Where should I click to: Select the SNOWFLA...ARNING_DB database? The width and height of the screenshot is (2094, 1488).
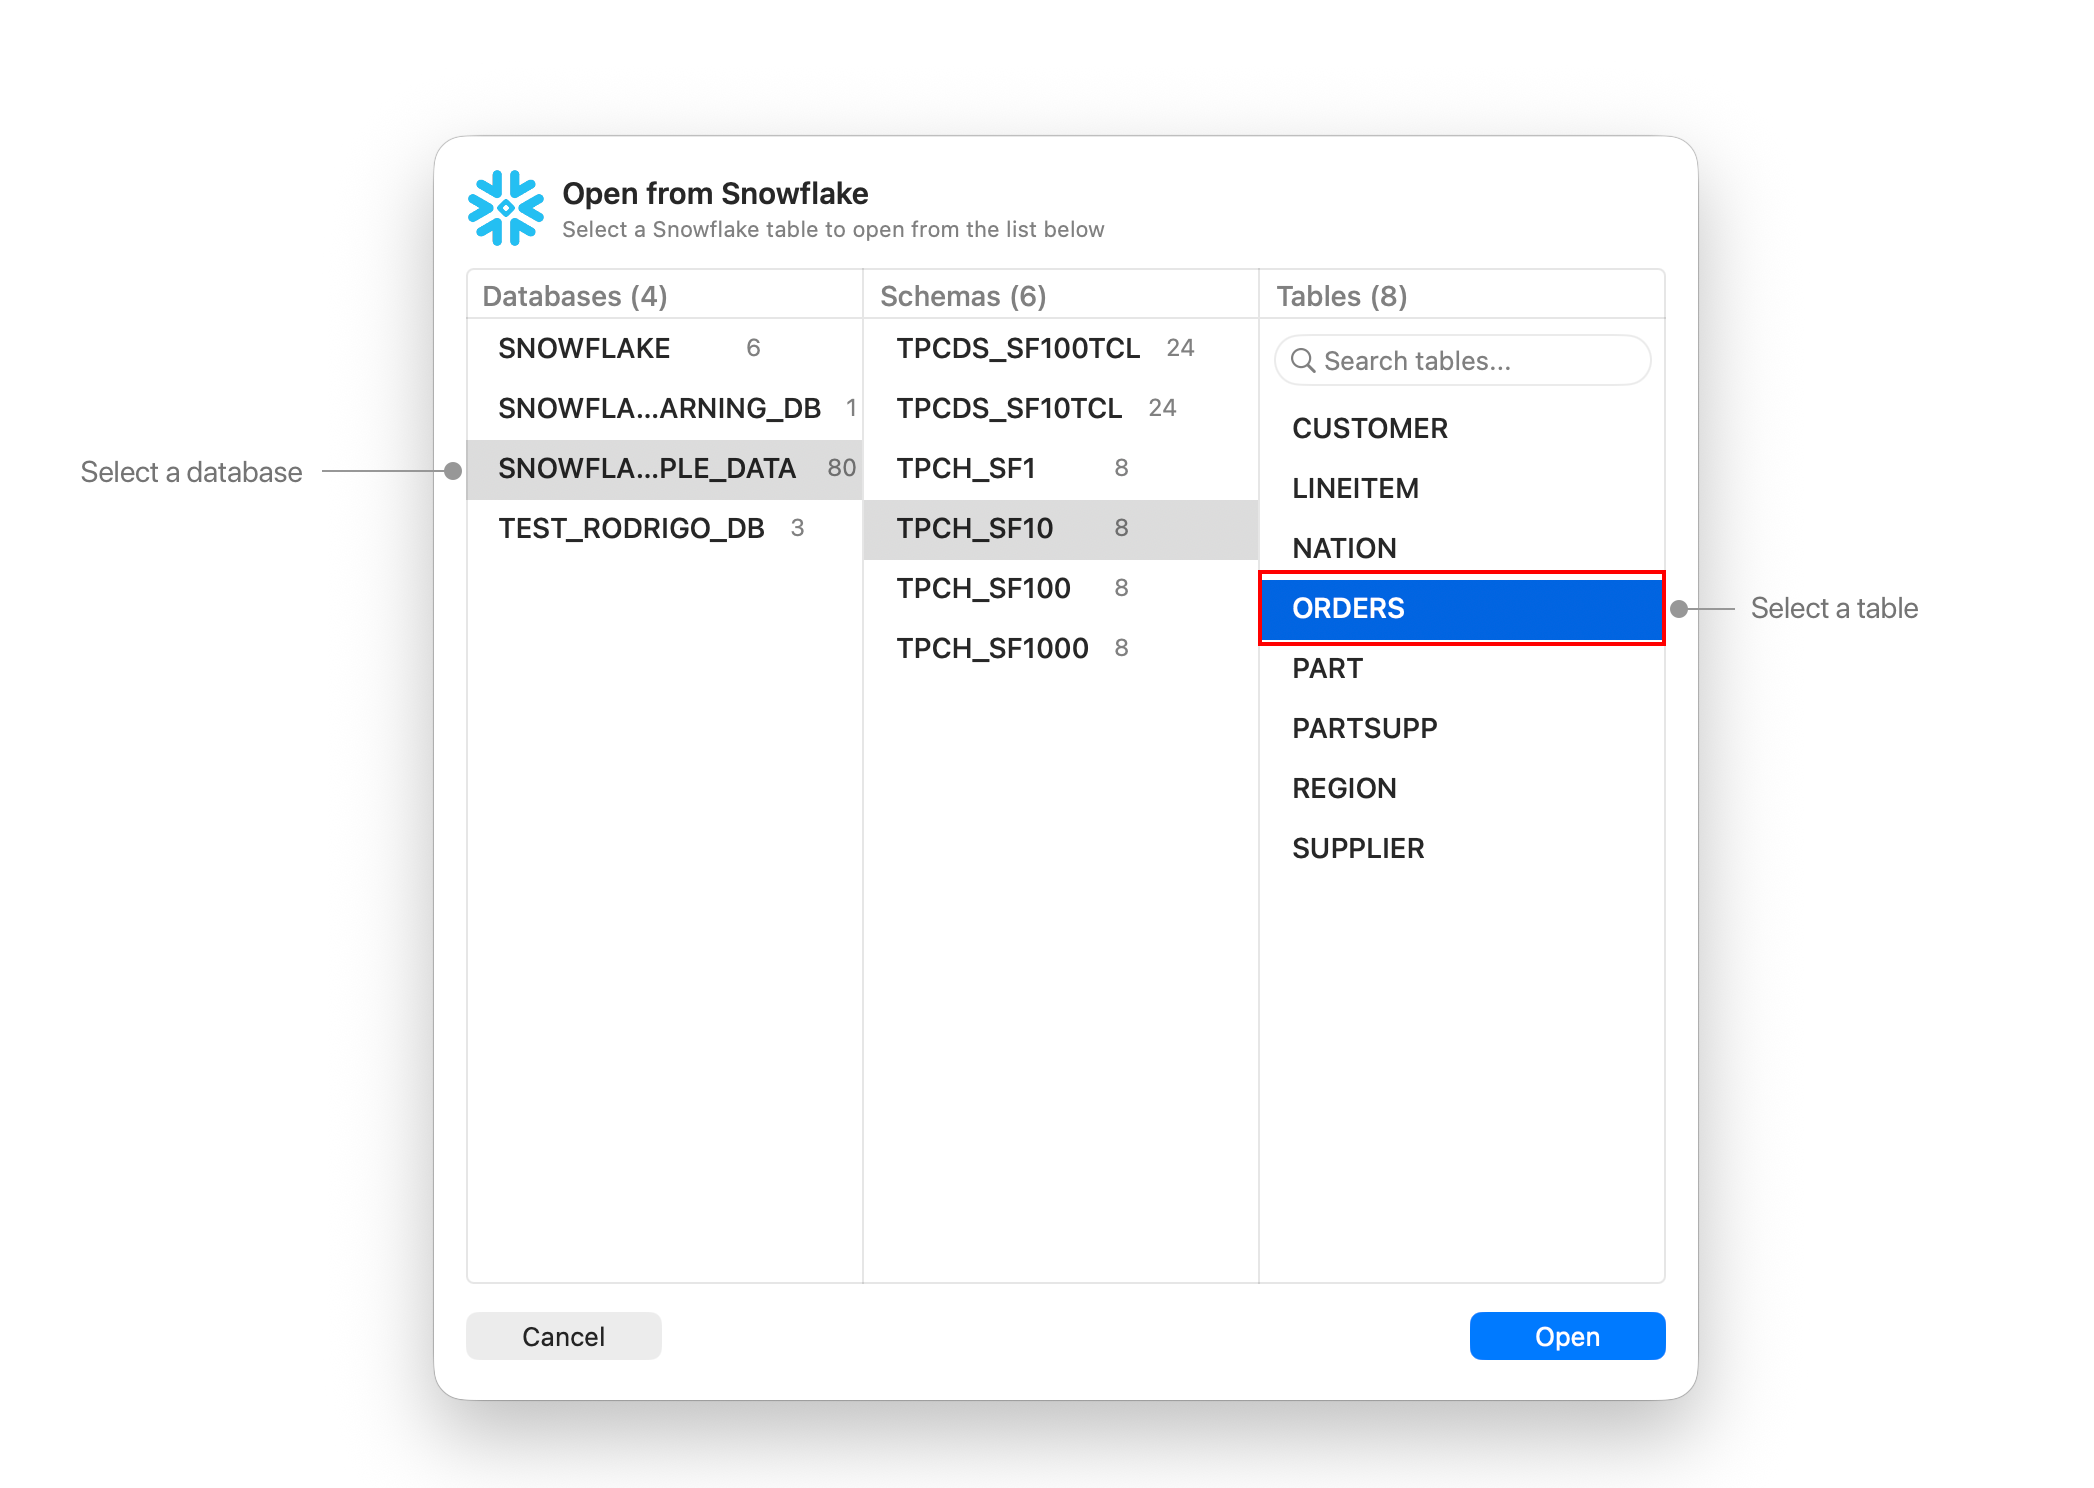click(x=664, y=408)
